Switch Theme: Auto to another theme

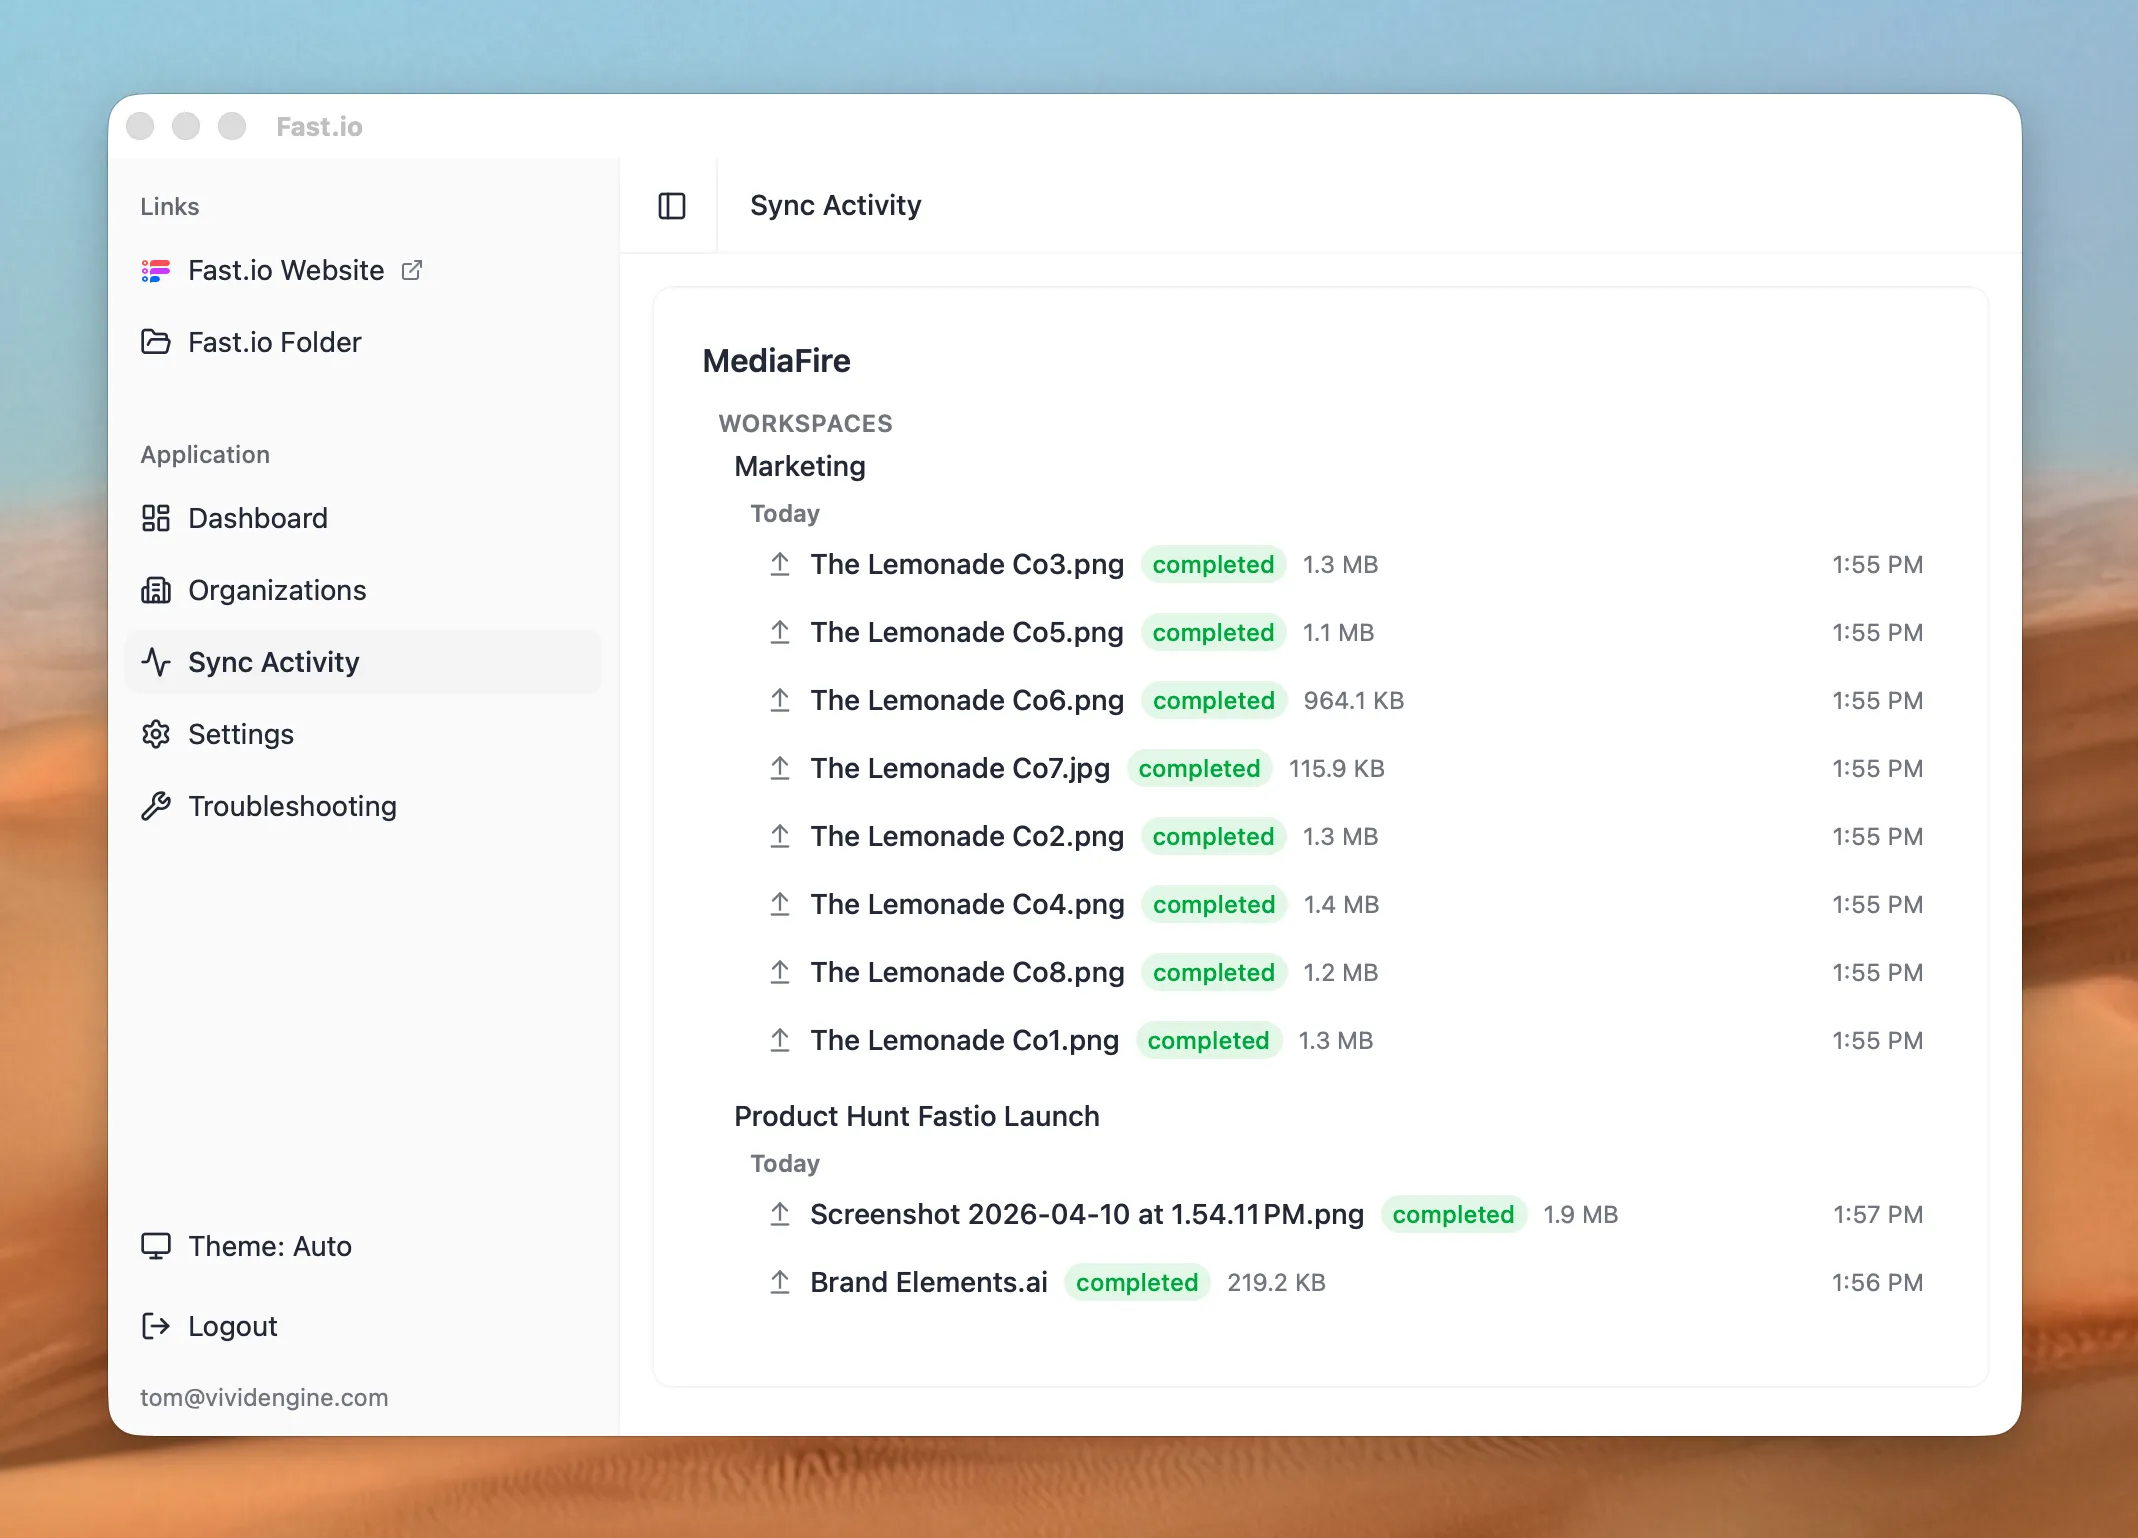coord(270,1246)
